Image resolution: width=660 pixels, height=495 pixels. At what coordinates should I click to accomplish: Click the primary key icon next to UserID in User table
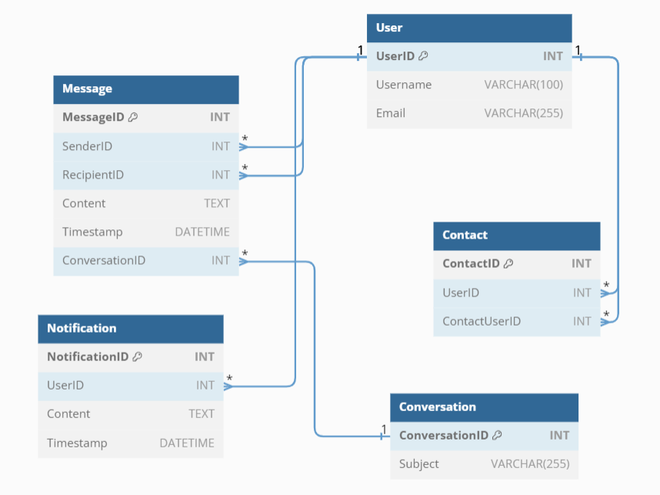(x=423, y=57)
